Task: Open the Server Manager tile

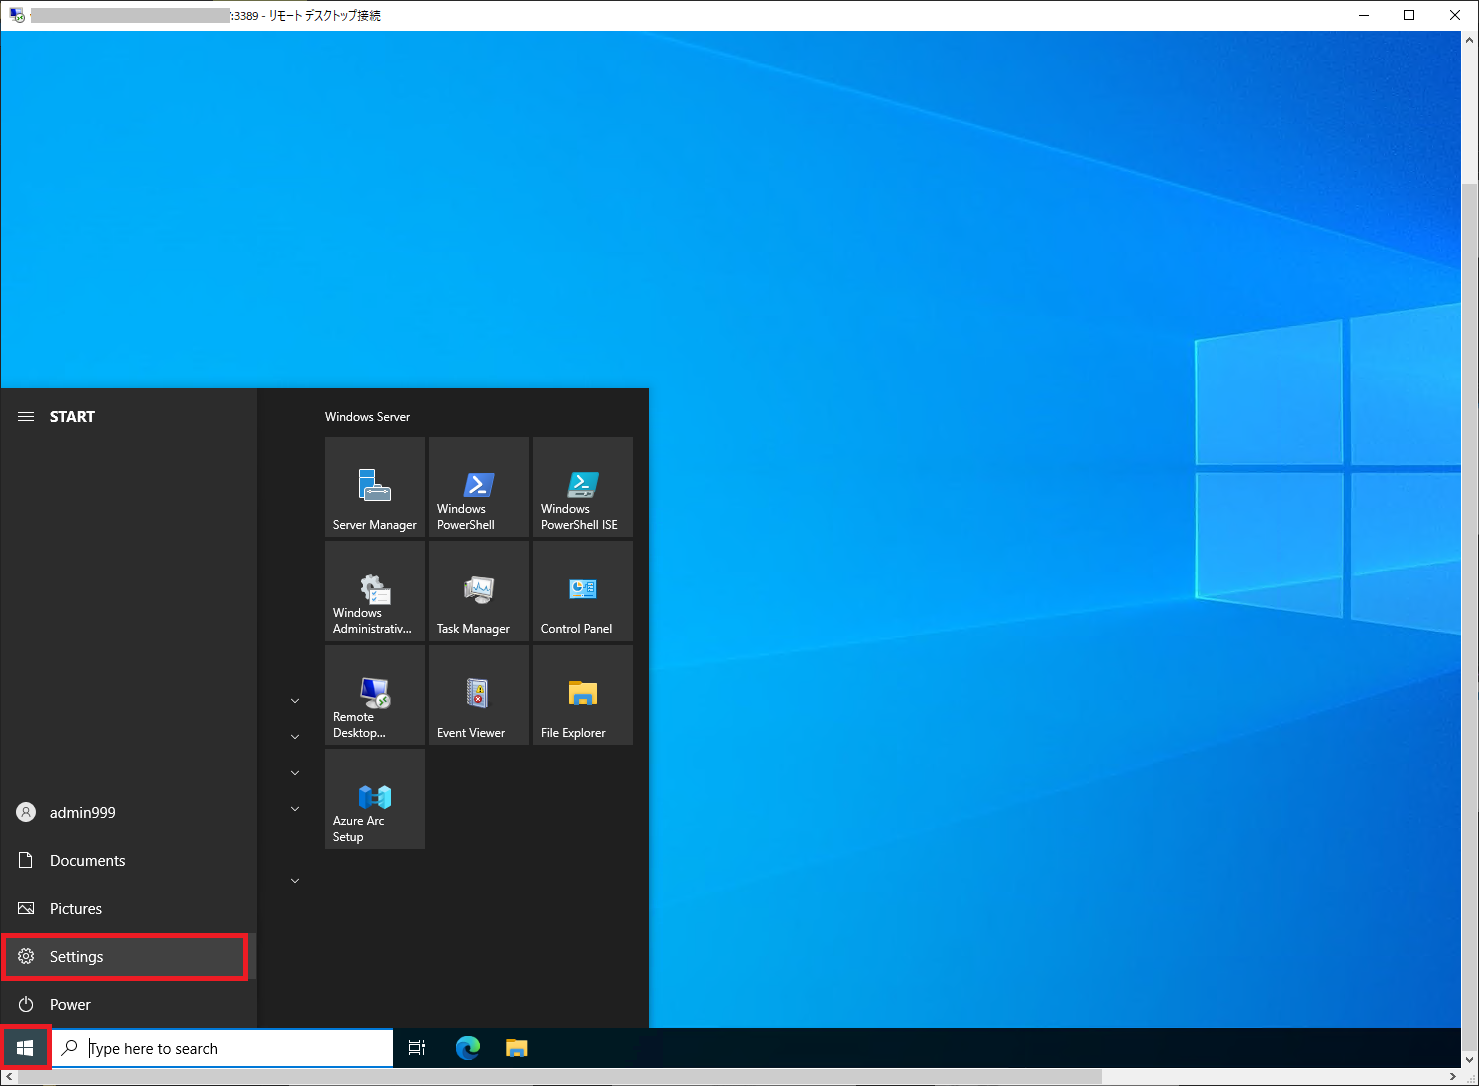Action: coord(375,487)
